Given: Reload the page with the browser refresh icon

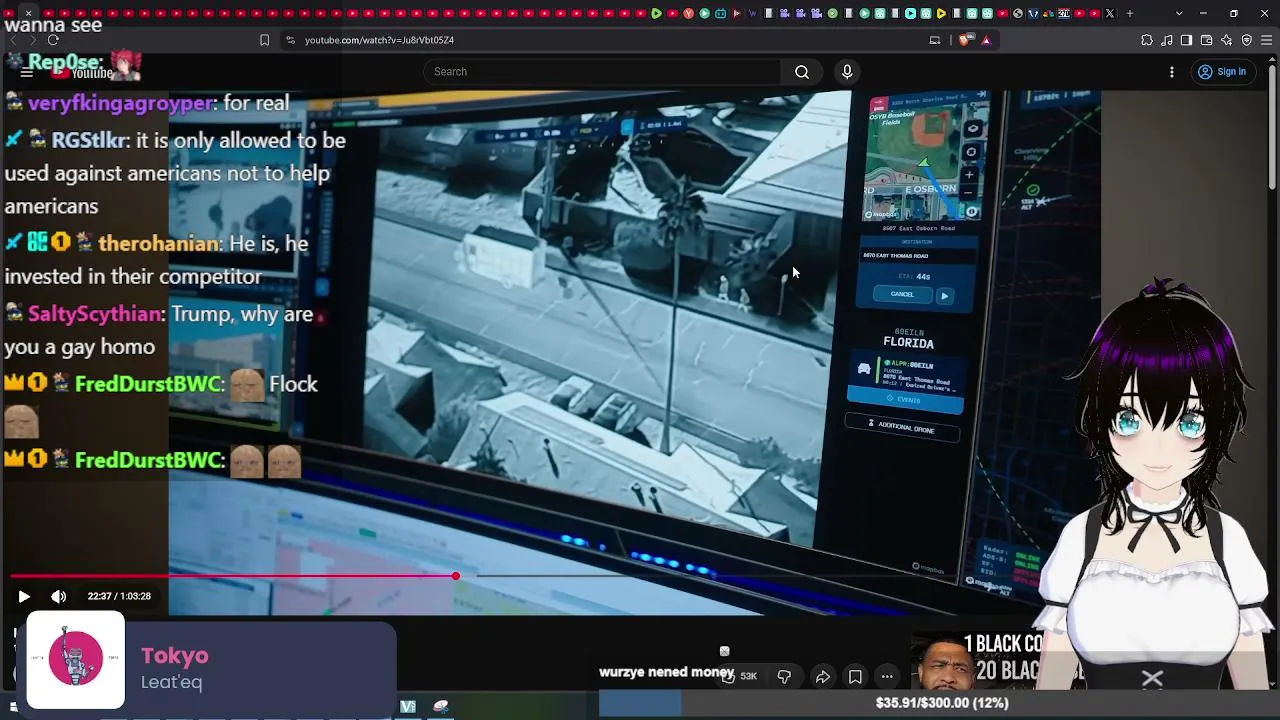Looking at the screenshot, I should (x=53, y=40).
